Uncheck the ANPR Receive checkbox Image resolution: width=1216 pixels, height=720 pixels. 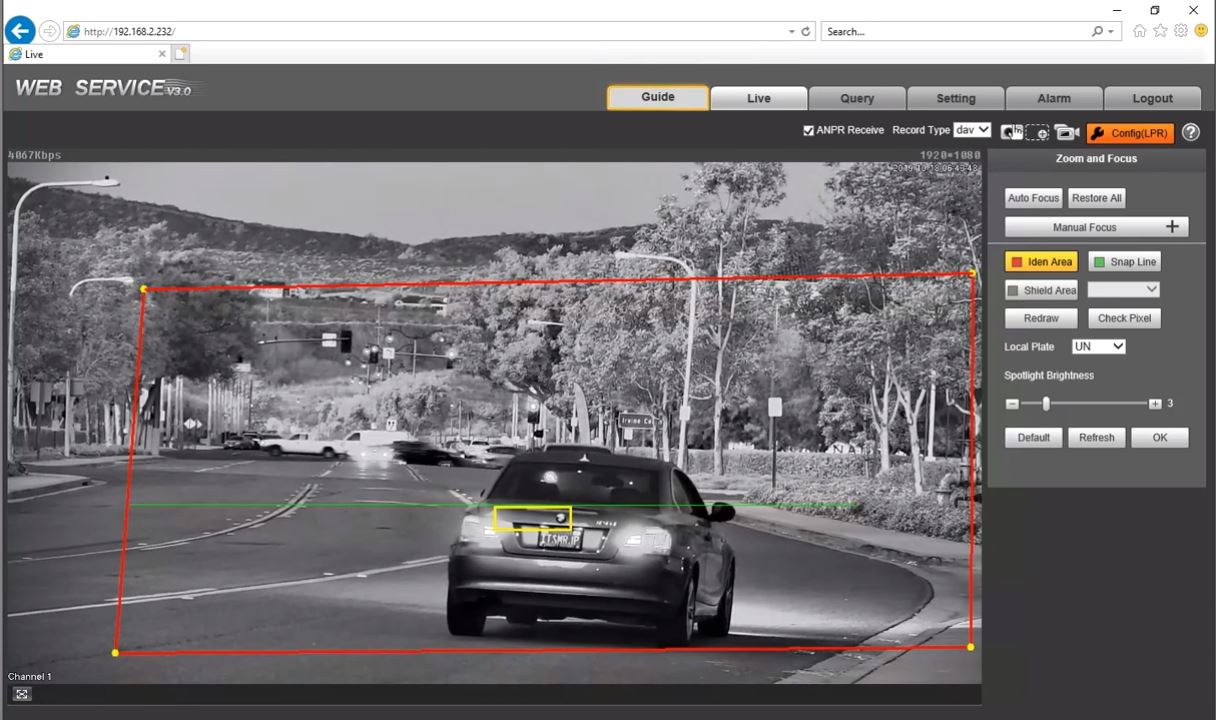[808, 130]
